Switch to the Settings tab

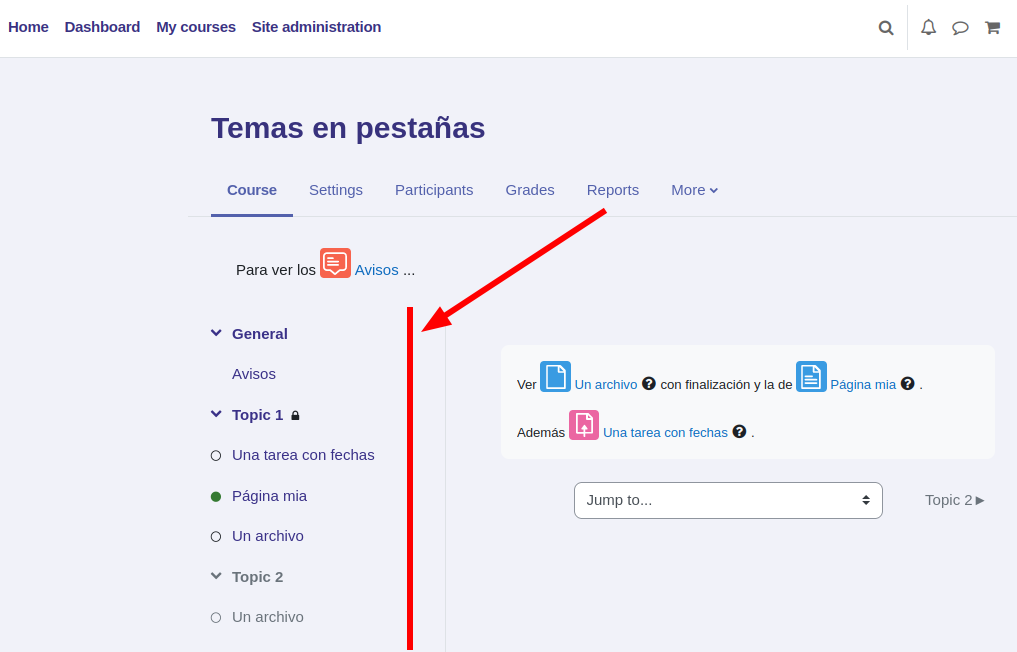pyautogui.click(x=335, y=190)
